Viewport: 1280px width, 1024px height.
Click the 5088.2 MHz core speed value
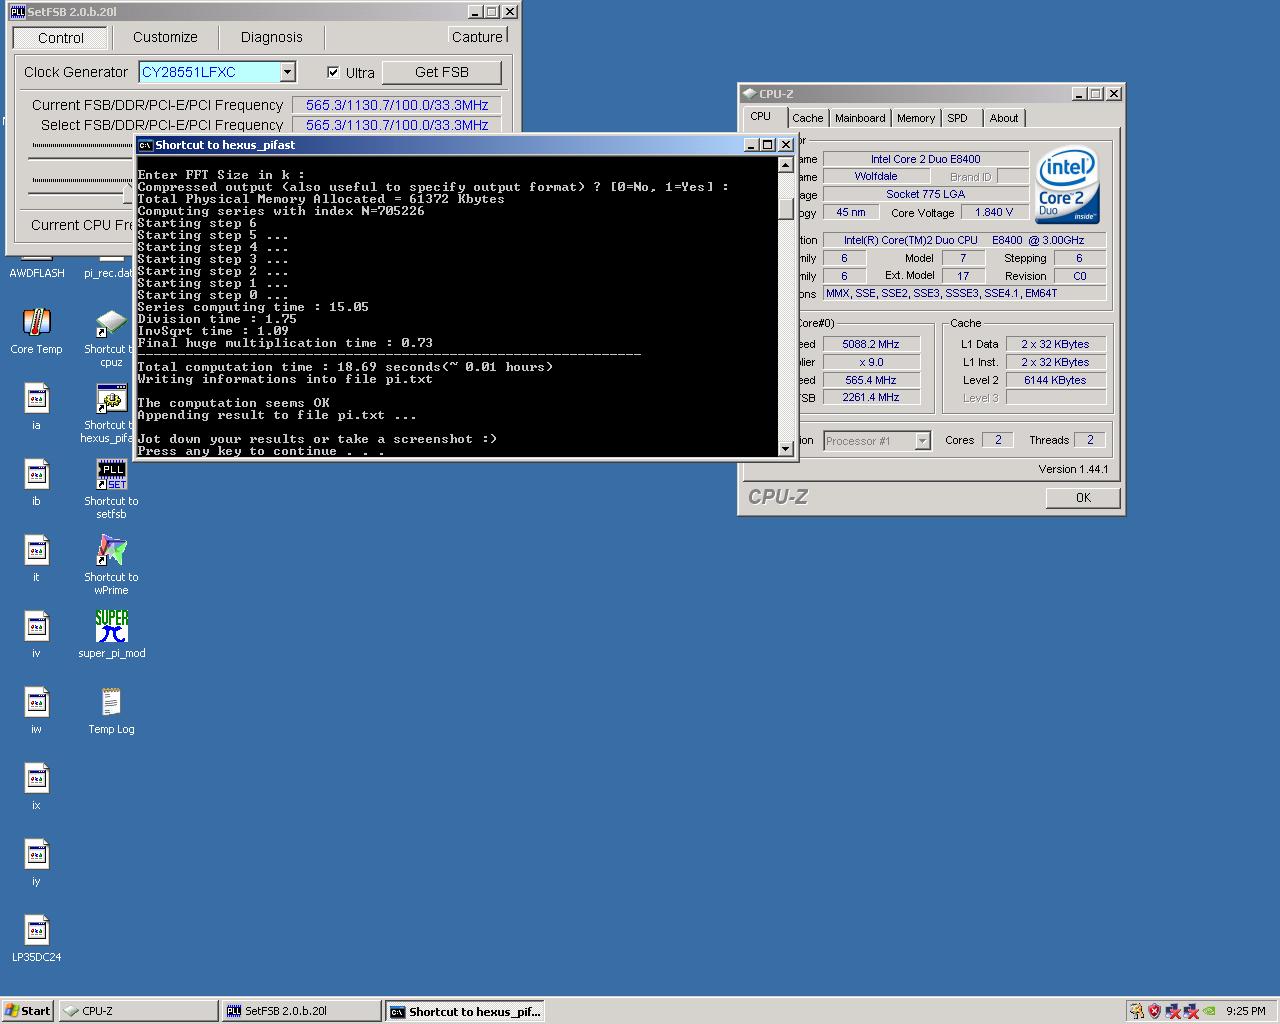(870, 344)
